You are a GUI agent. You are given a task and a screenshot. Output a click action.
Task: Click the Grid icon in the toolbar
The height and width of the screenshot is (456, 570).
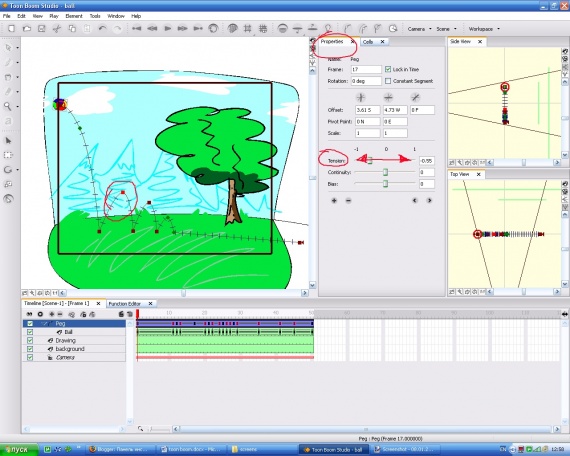coord(248,28)
